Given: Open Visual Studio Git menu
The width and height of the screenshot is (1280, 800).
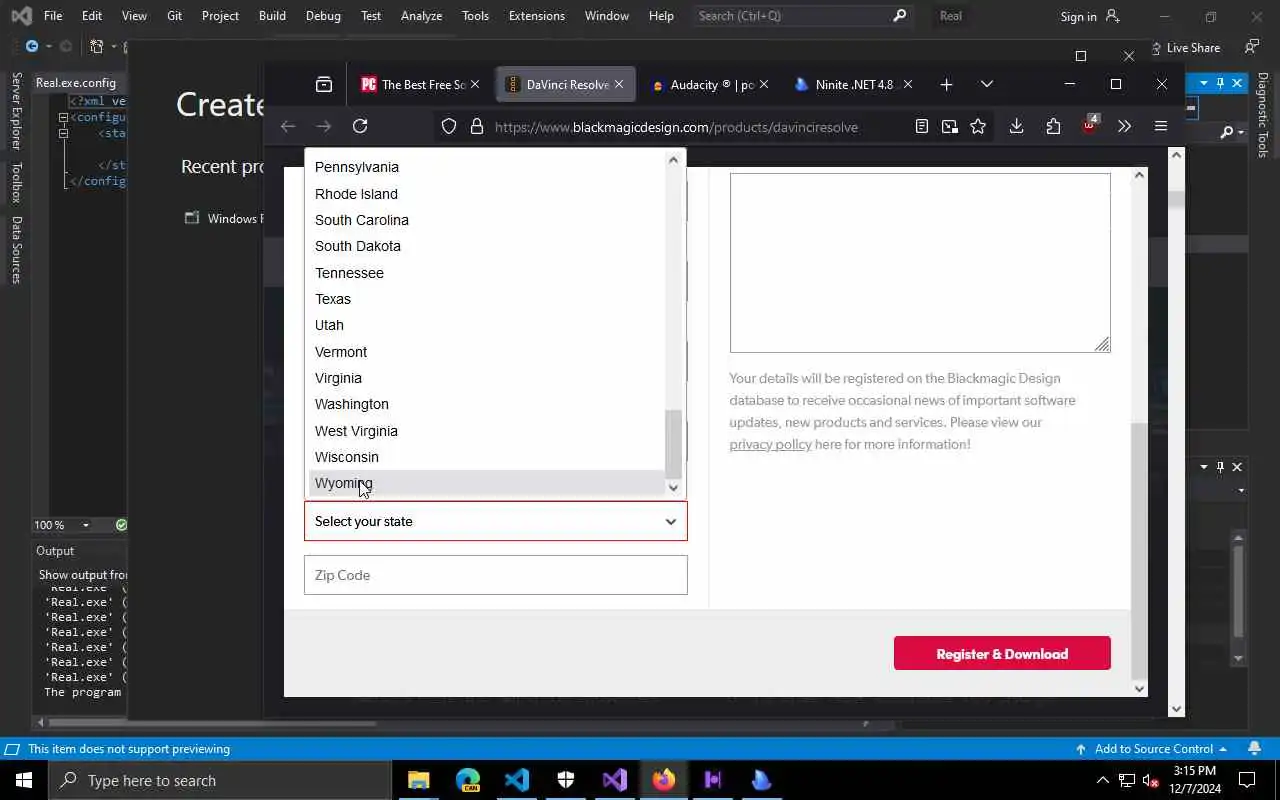Looking at the screenshot, I should tap(174, 16).
